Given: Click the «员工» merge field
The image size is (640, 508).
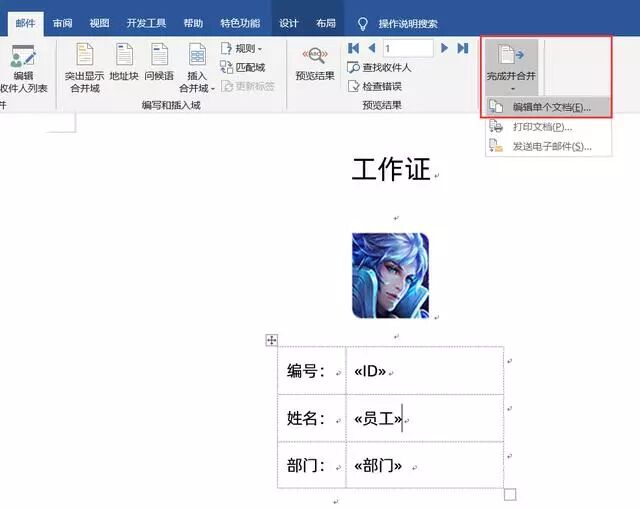Looking at the screenshot, I should tap(378, 419).
